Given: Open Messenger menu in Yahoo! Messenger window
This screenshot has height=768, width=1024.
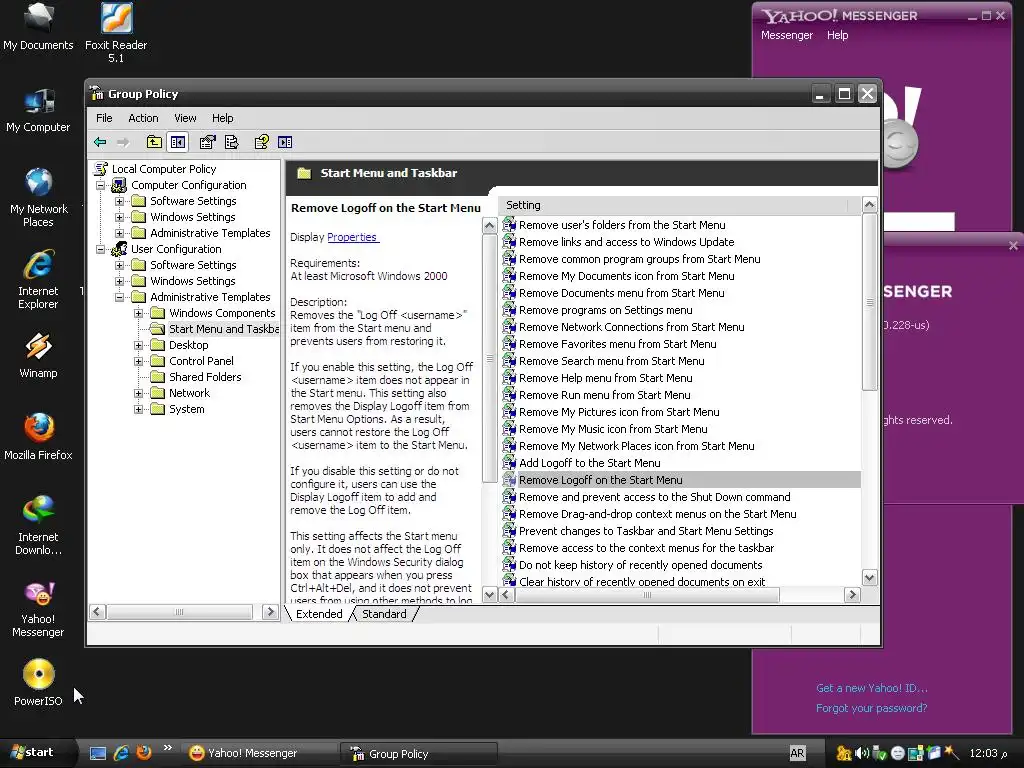Looking at the screenshot, I should [786, 35].
